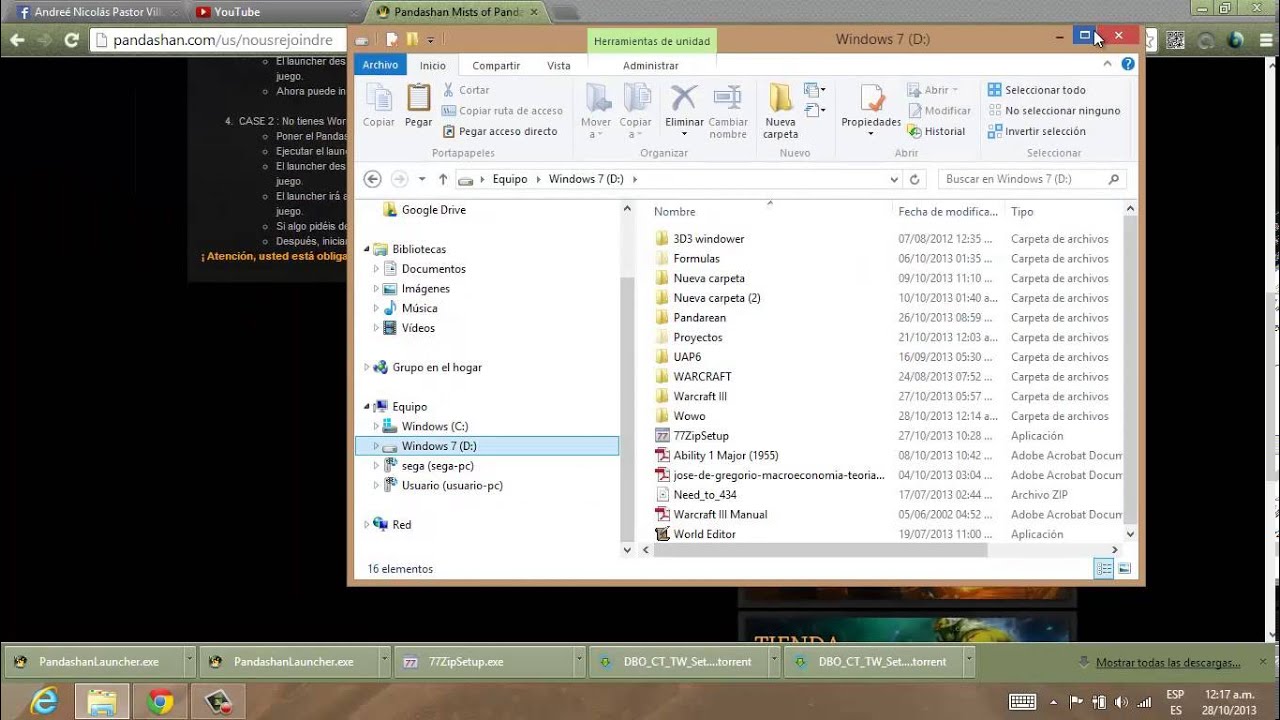This screenshot has width=1280, height=720.
Task: Create a folder with Nueva carpeta
Action: click(781, 111)
